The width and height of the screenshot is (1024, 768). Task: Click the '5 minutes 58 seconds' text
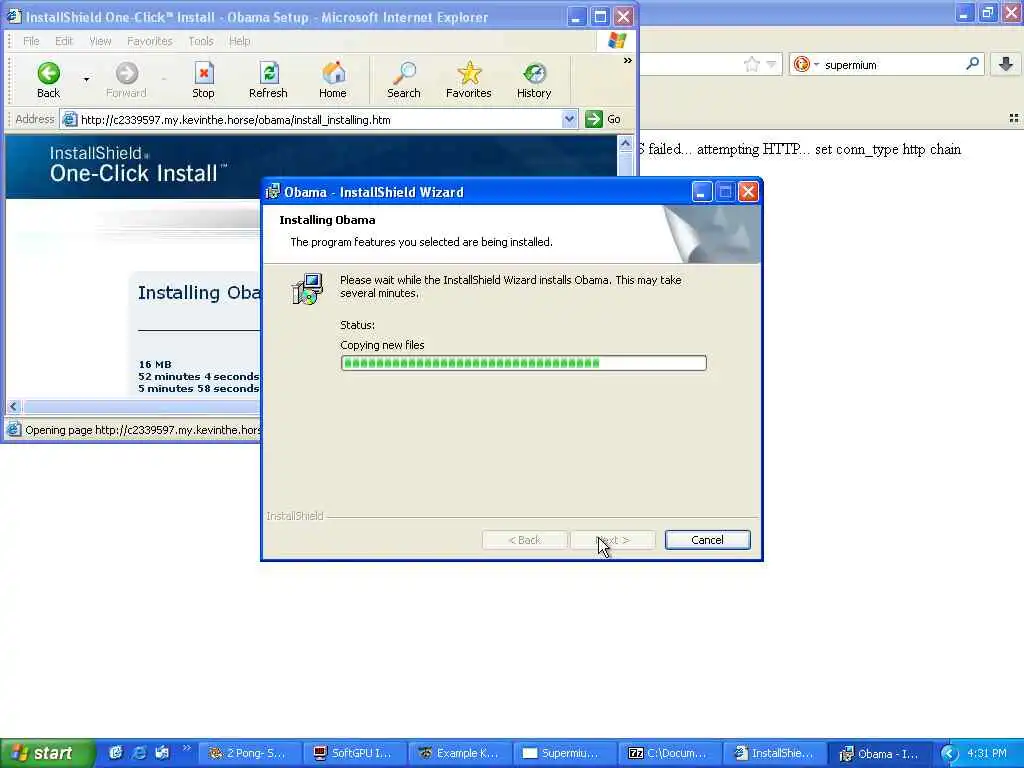tap(199, 388)
